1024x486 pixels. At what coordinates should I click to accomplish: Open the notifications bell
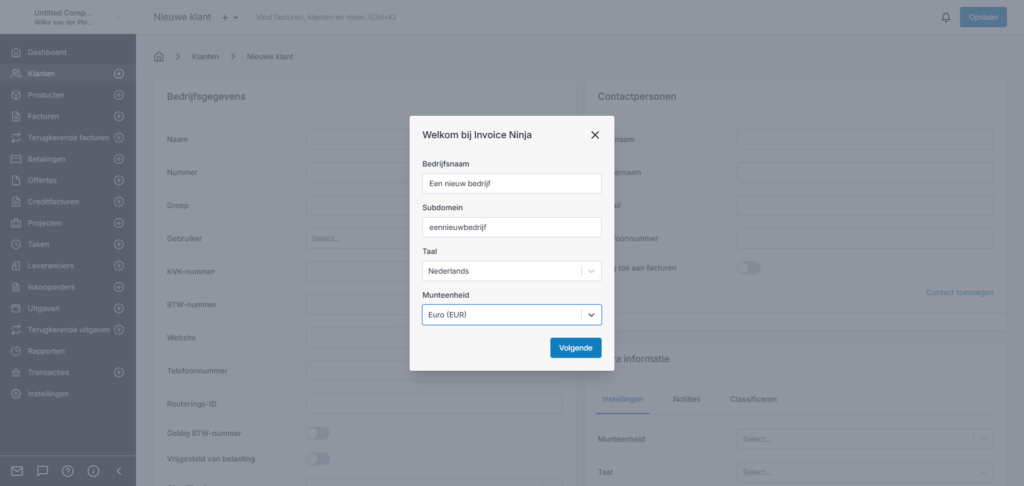946,18
